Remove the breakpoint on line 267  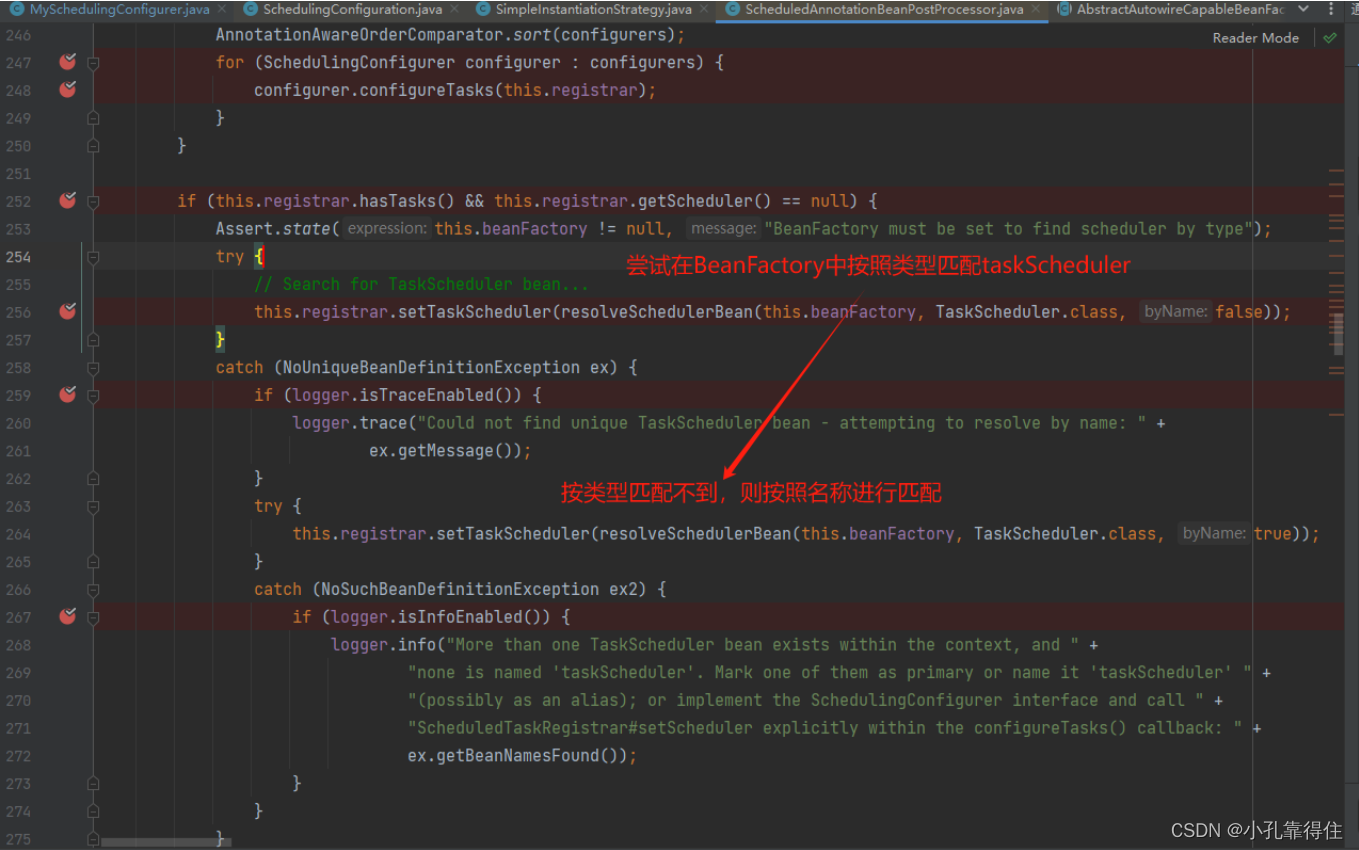pos(67,616)
